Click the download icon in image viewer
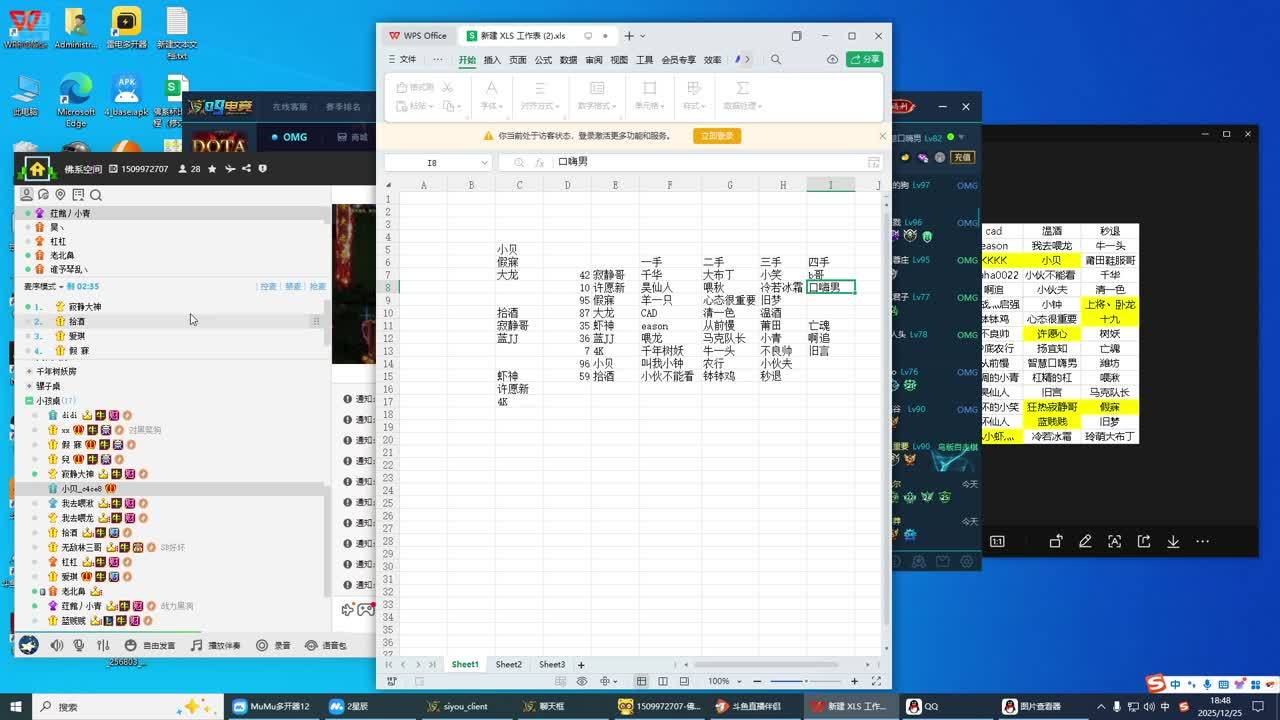The height and width of the screenshot is (720, 1280). tap(1173, 541)
